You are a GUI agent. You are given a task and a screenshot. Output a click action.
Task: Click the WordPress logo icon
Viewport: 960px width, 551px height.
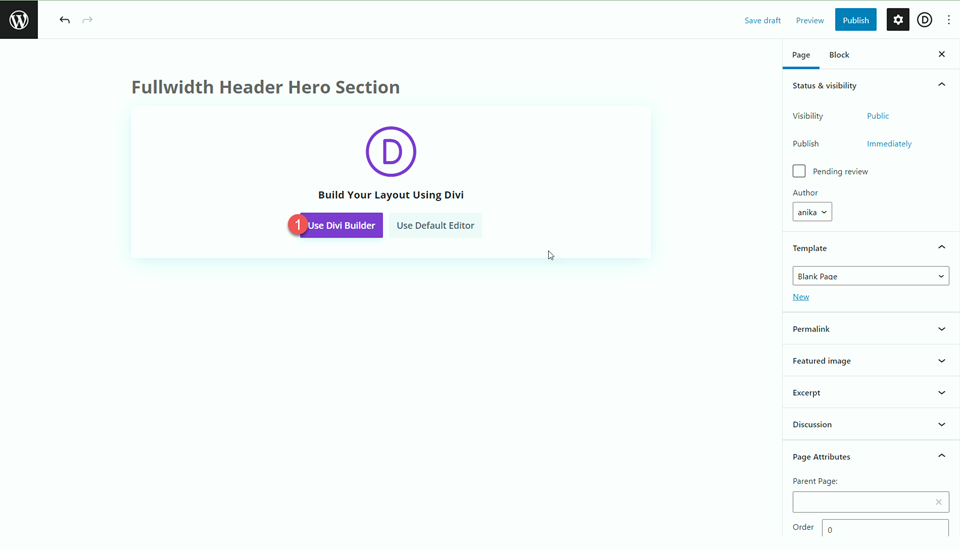point(19,20)
